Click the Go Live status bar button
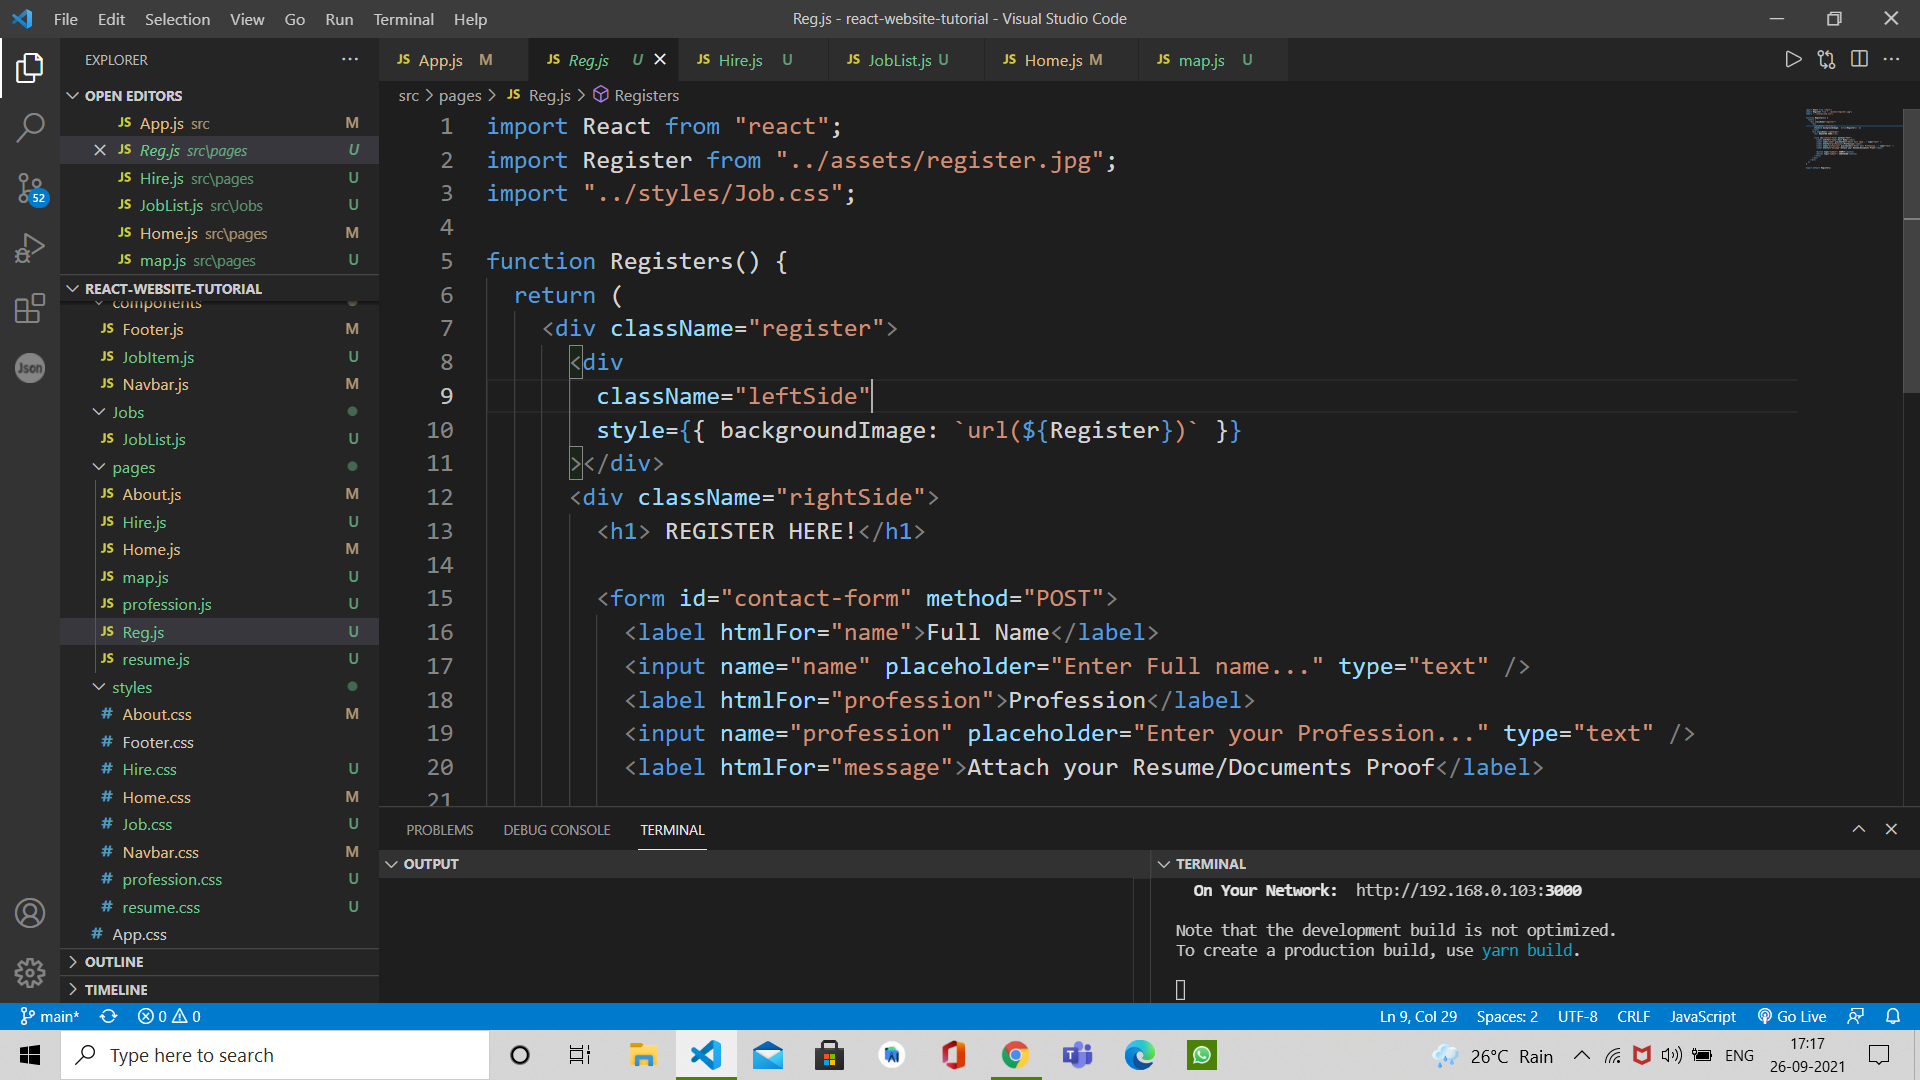This screenshot has width=1920, height=1080. pyautogui.click(x=1797, y=1015)
